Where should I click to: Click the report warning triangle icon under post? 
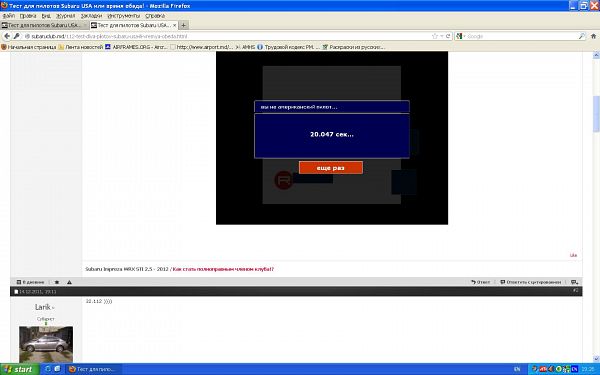69,282
